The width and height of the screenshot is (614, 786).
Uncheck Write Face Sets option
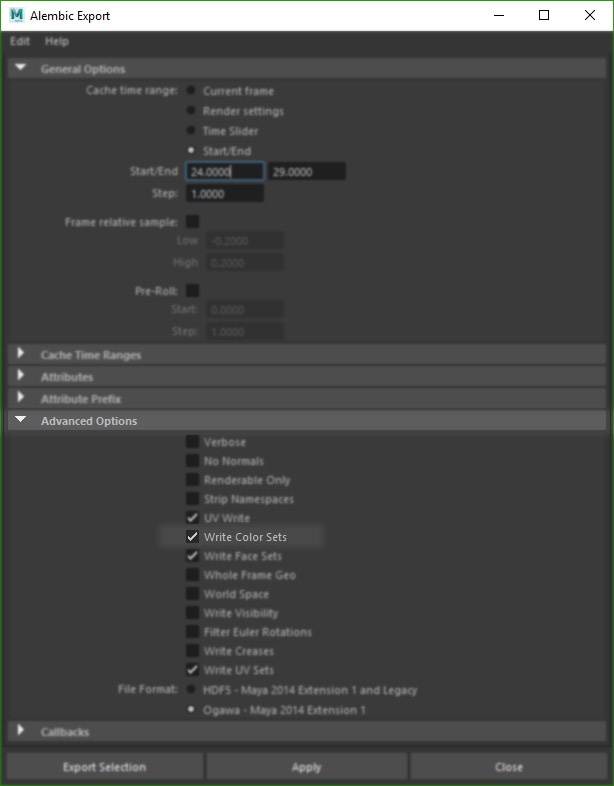[x=192, y=556]
